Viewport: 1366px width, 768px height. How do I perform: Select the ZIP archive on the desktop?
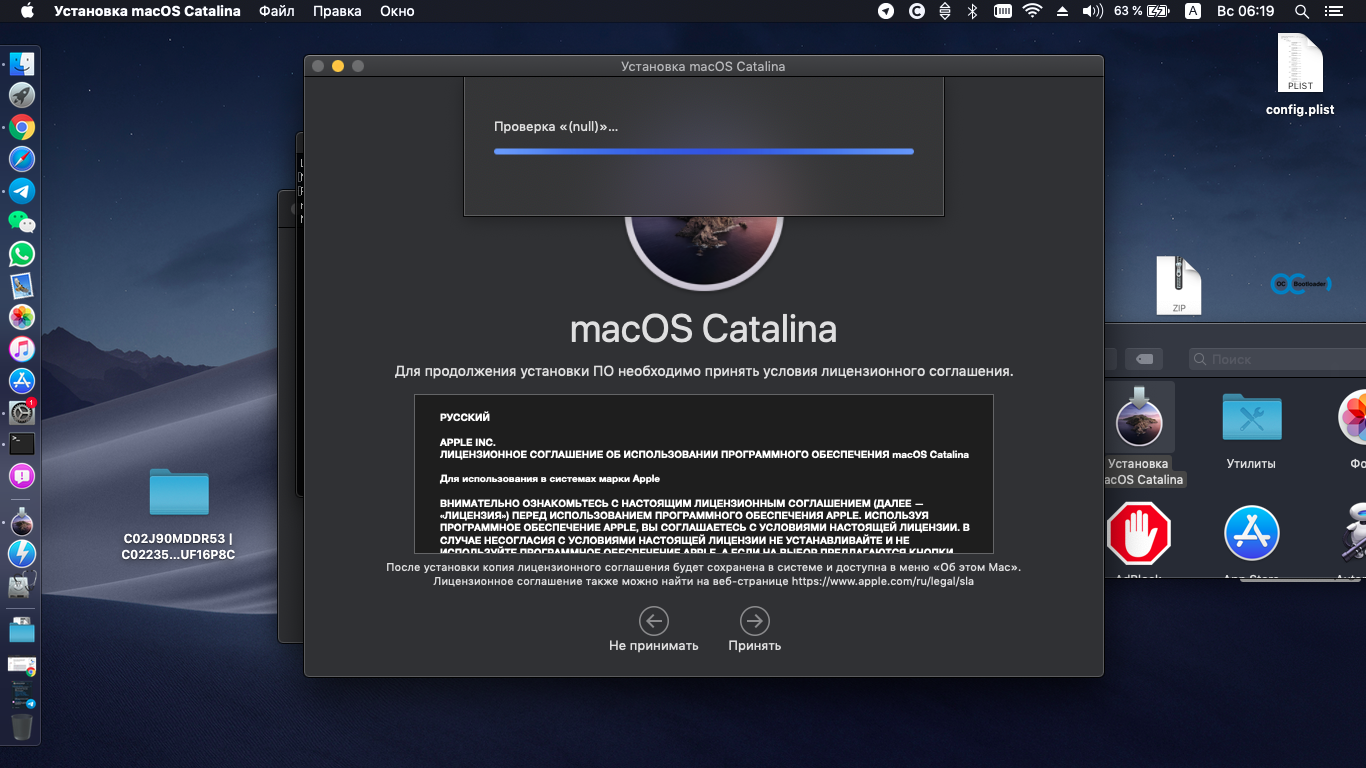[x=1179, y=285]
